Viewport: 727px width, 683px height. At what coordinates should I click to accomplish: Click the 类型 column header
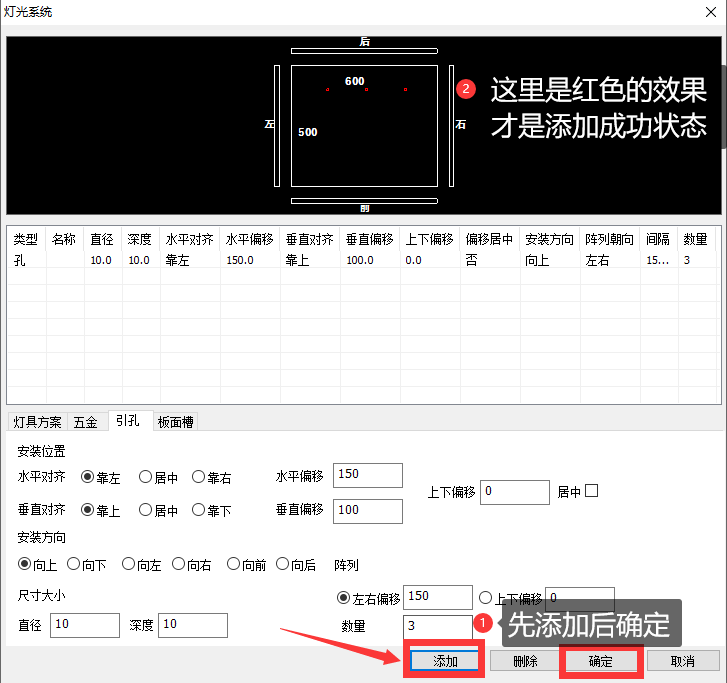[26, 239]
